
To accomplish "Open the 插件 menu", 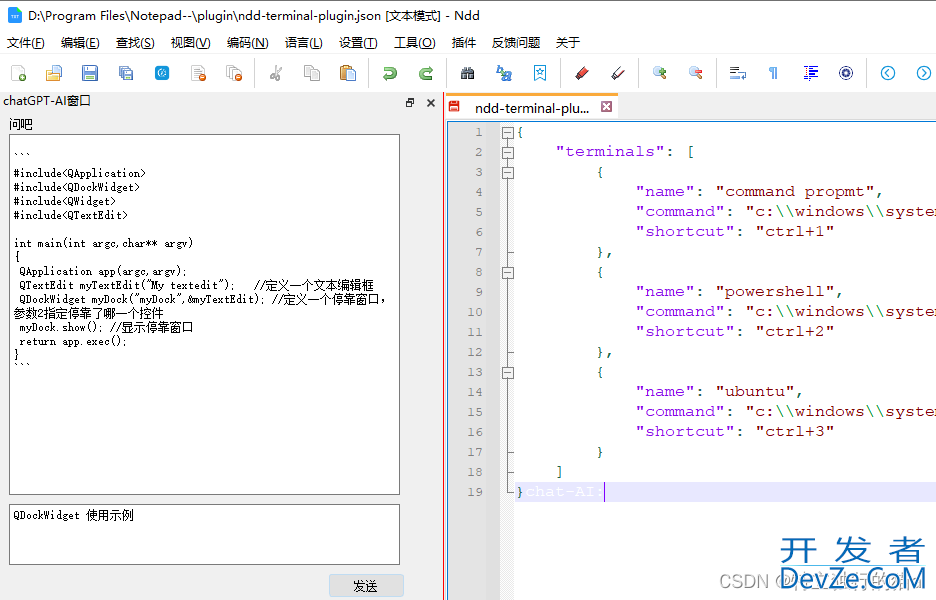I will (x=464, y=43).
